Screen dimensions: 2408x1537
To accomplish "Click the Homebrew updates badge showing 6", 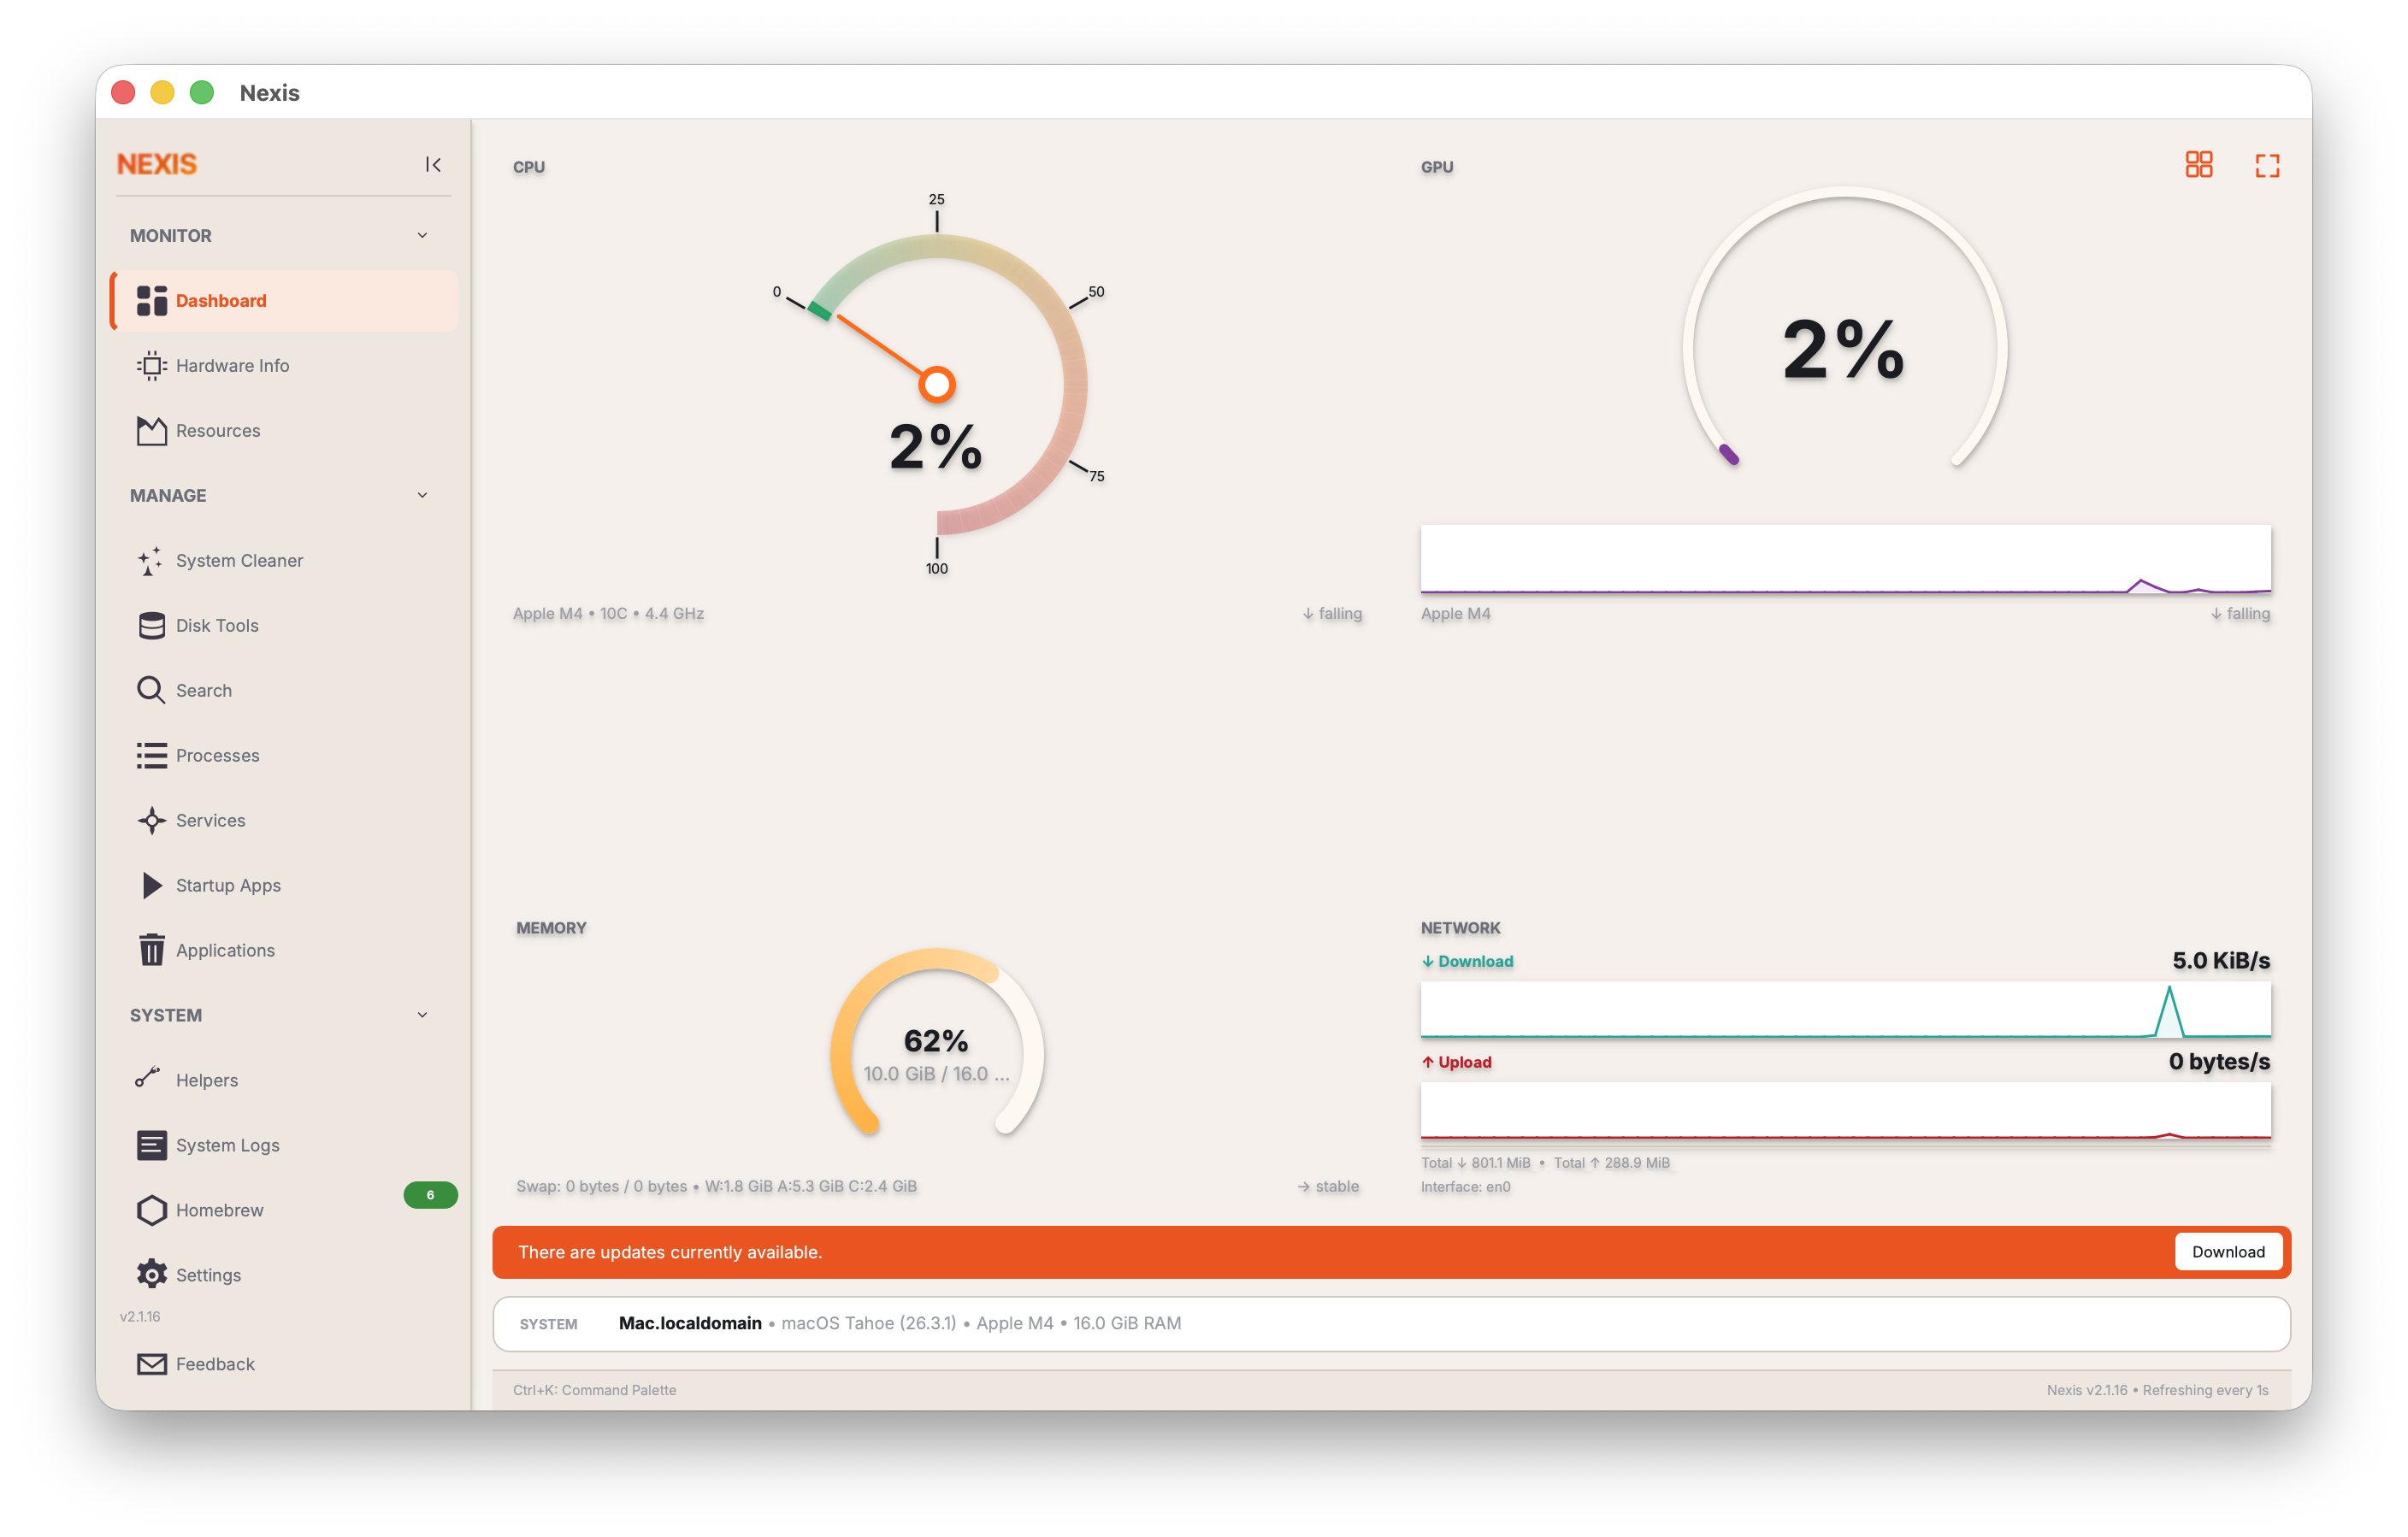I will tap(430, 1194).
